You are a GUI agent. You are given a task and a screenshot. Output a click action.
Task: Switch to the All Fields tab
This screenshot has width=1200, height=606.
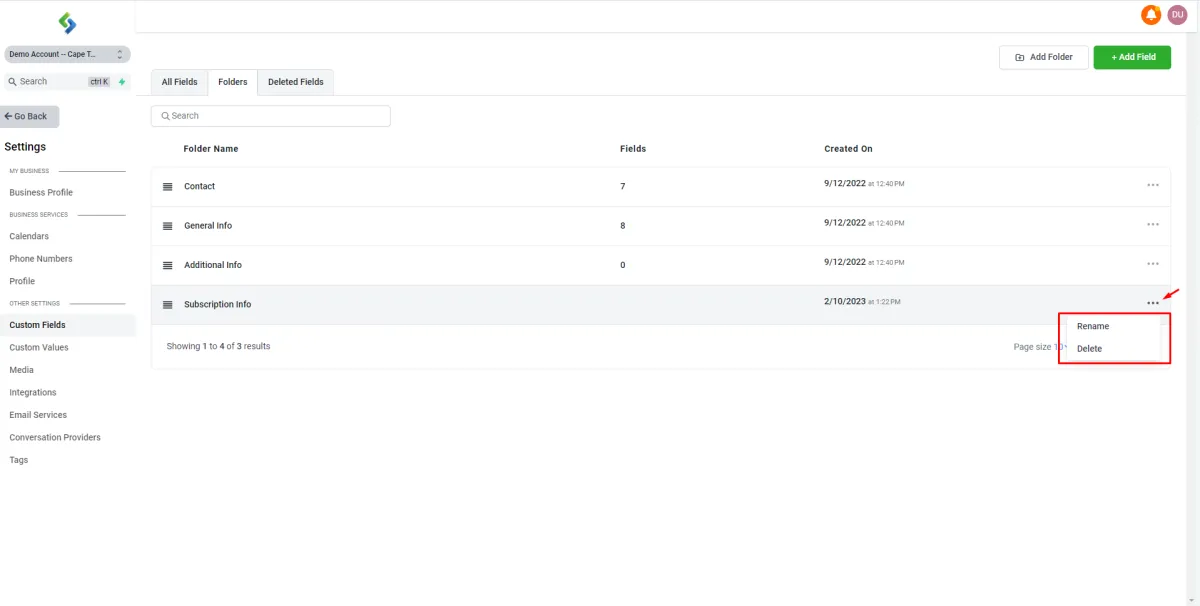pos(180,82)
